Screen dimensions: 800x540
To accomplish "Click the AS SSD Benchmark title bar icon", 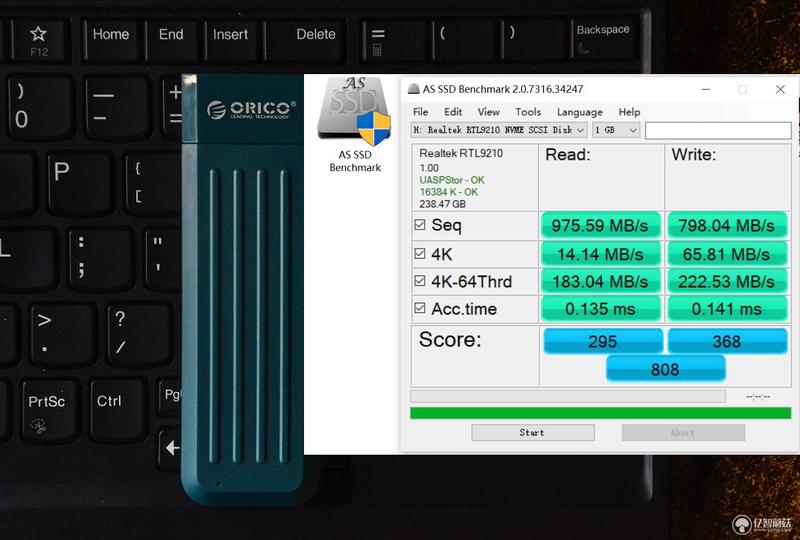I will pyautogui.click(x=414, y=89).
